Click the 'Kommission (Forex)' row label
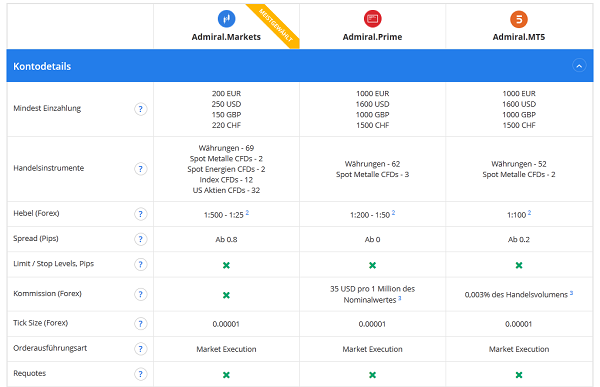Viewport: 600px width, 387px height. coord(47,294)
